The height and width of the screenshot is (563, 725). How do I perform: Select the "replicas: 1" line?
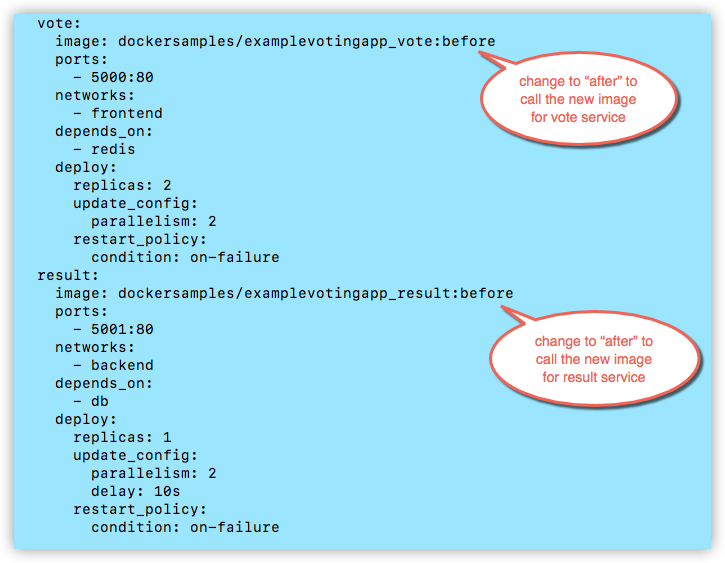(123, 437)
